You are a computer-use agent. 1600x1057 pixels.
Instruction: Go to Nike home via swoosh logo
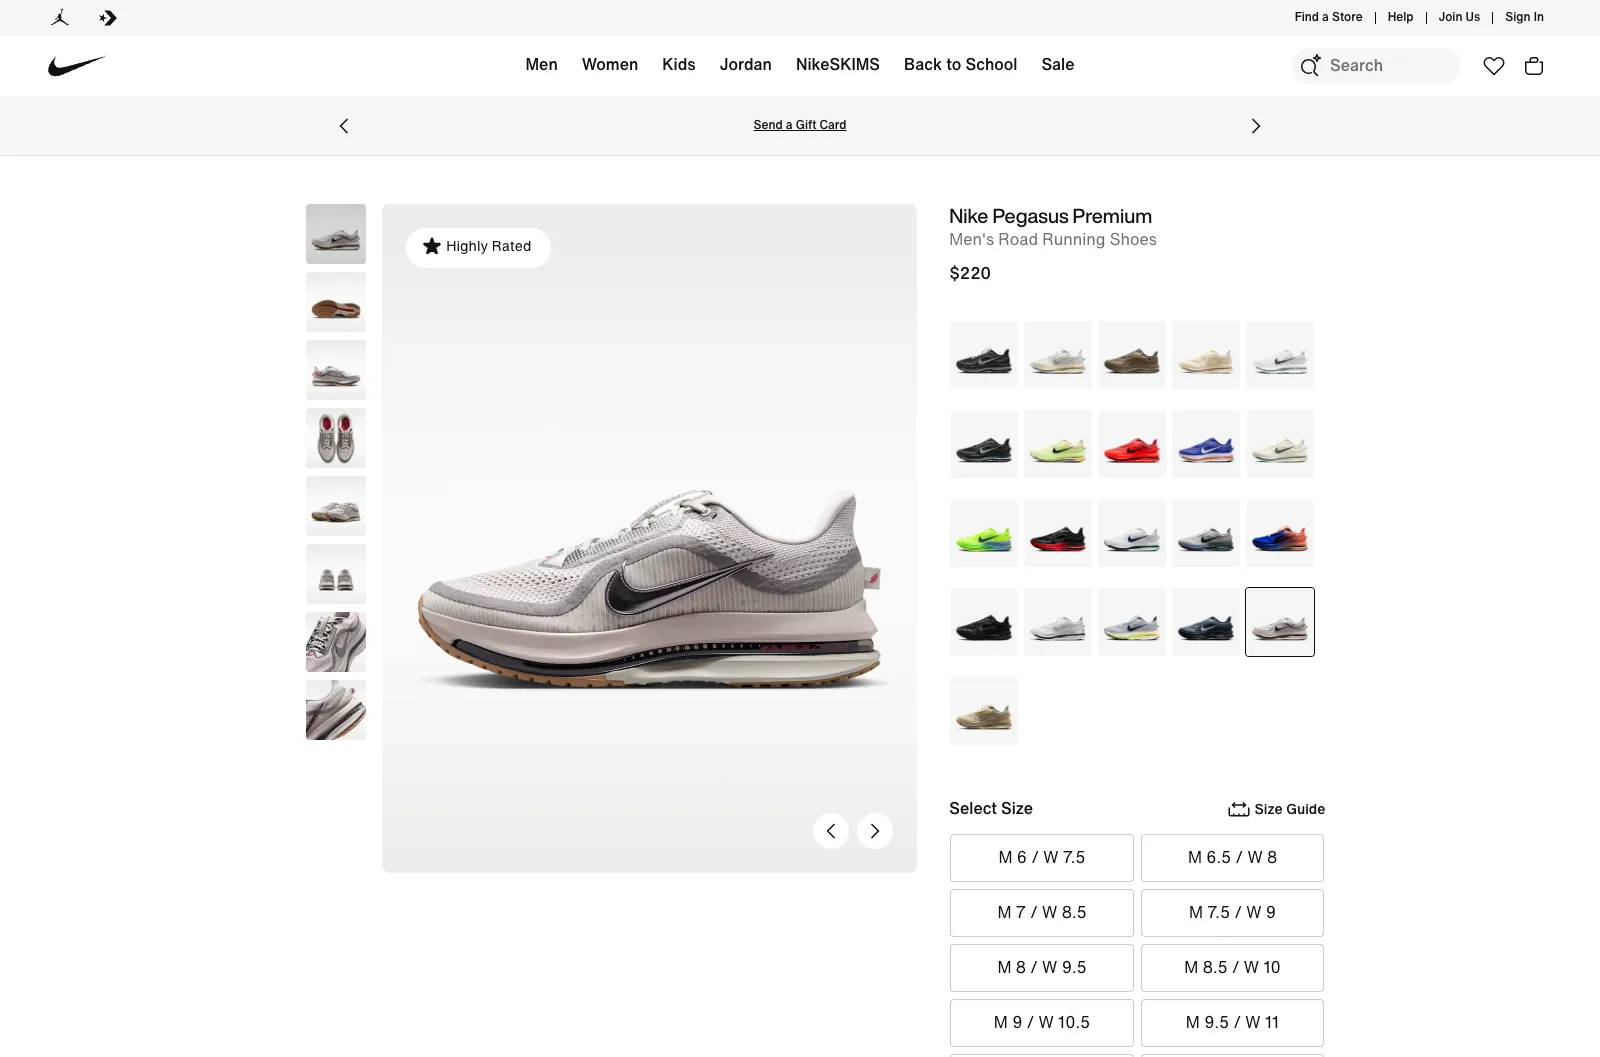[x=77, y=66]
